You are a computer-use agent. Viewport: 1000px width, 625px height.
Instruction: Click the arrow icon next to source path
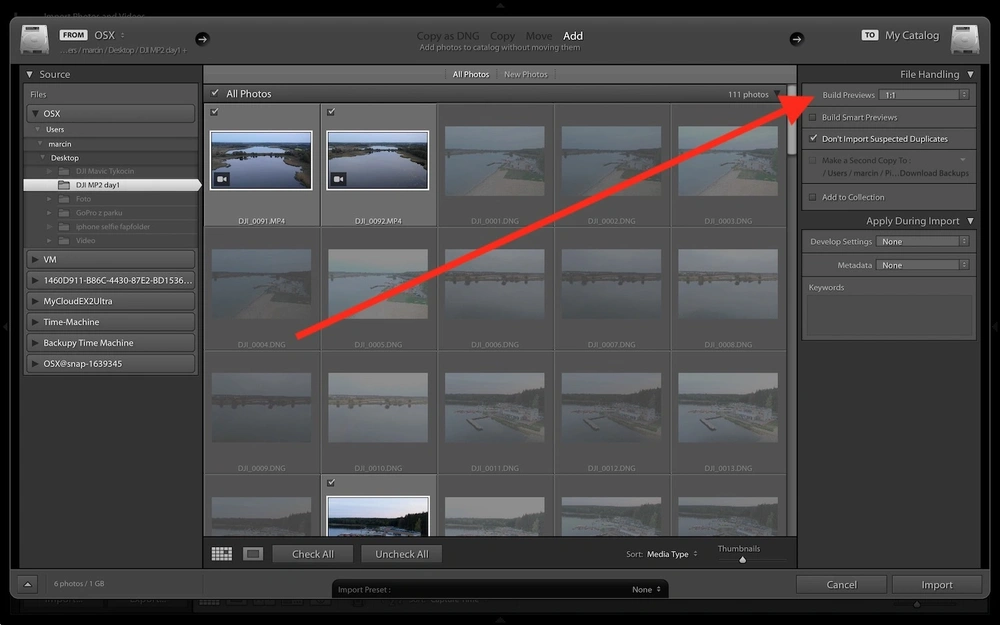tap(202, 39)
